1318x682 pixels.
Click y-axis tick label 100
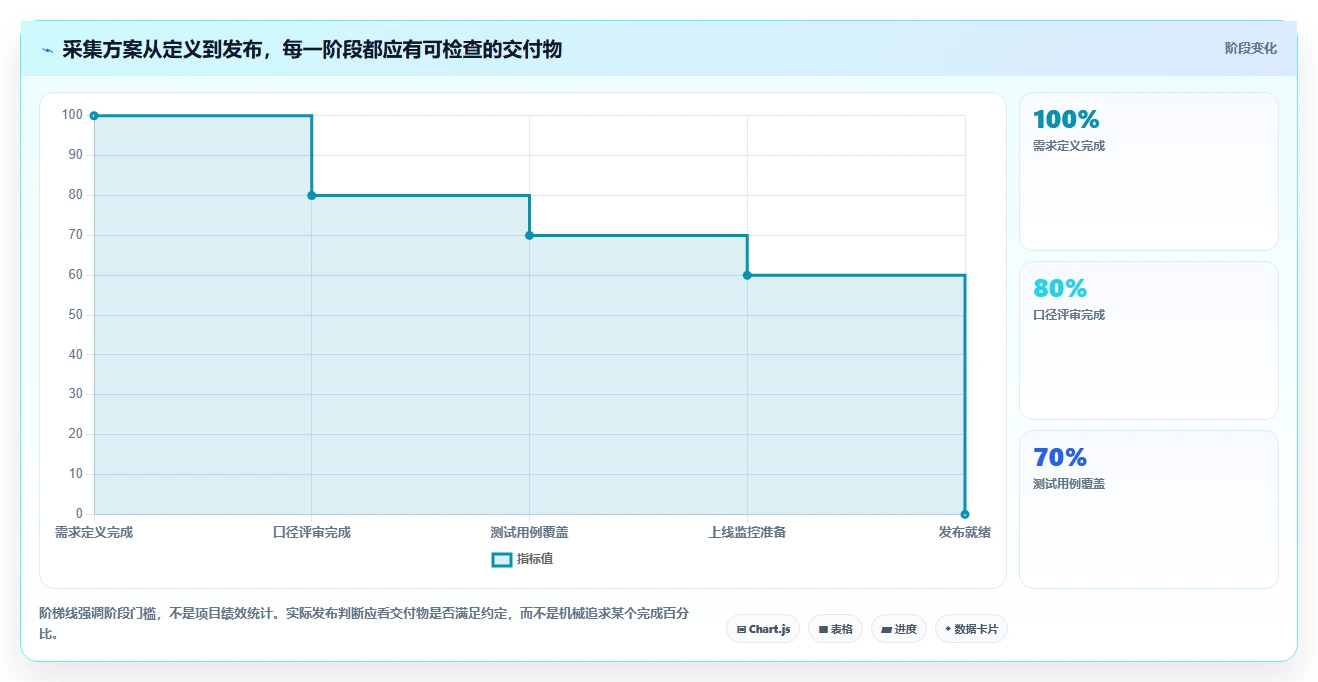coord(72,115)
